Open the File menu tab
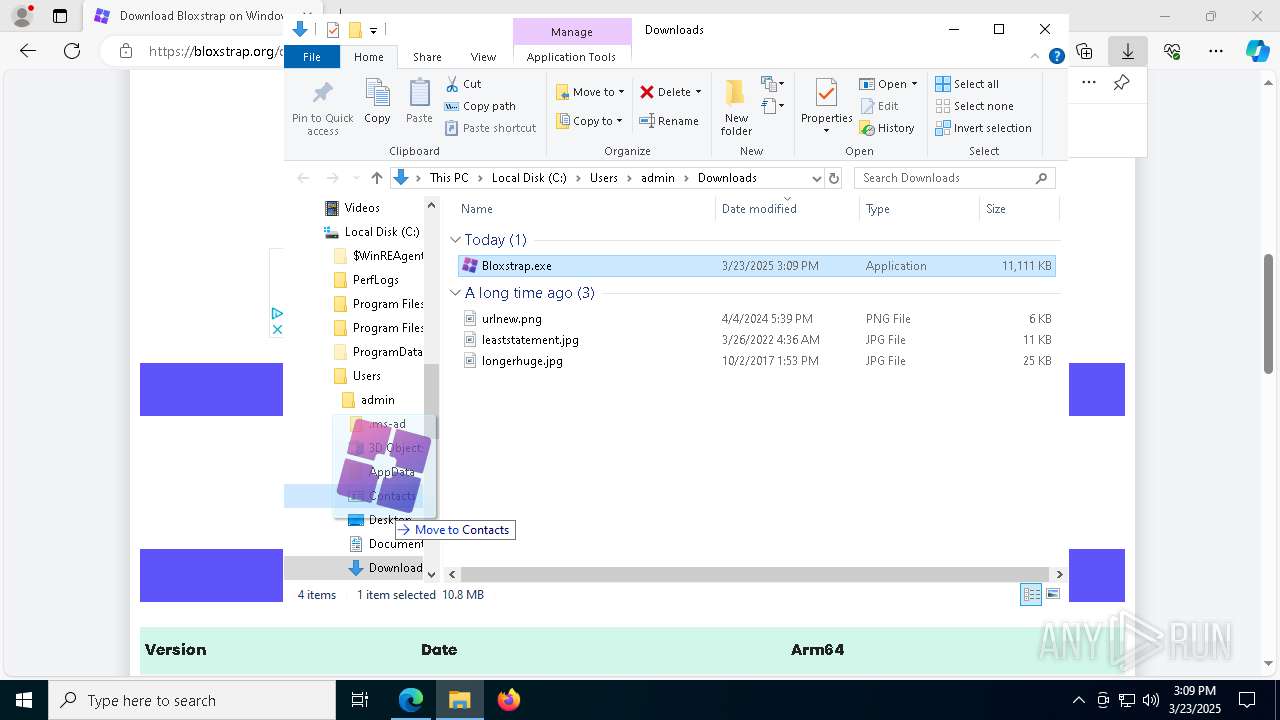Viewport: 1280px width, 720px height. coord(312,57)
